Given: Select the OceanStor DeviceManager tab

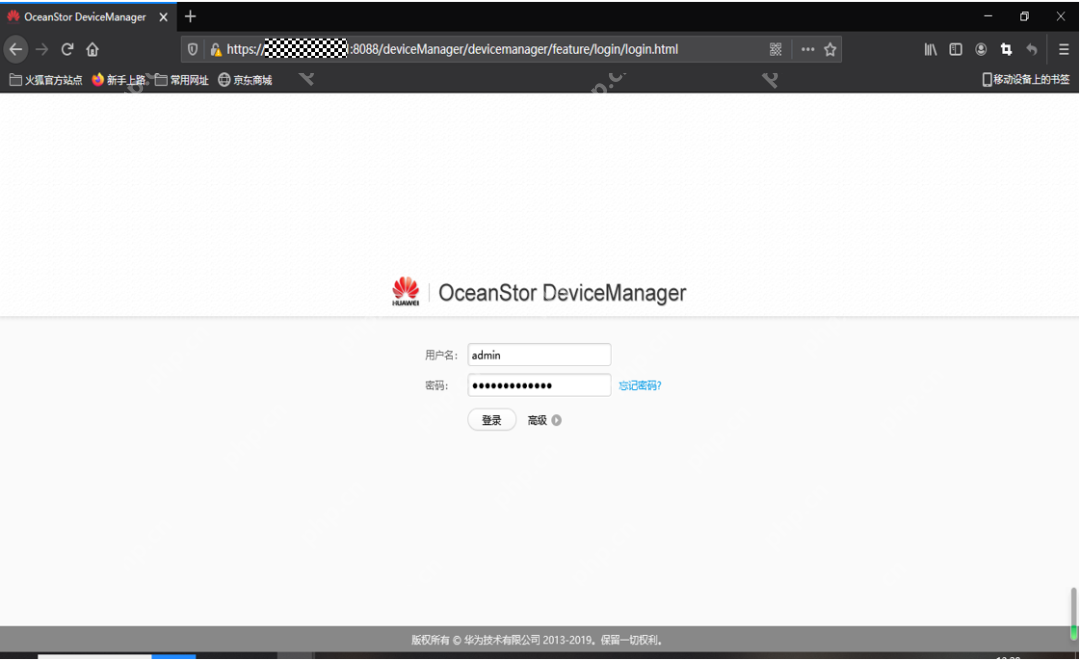Looking at the screenshot, I should click(85, 17).
